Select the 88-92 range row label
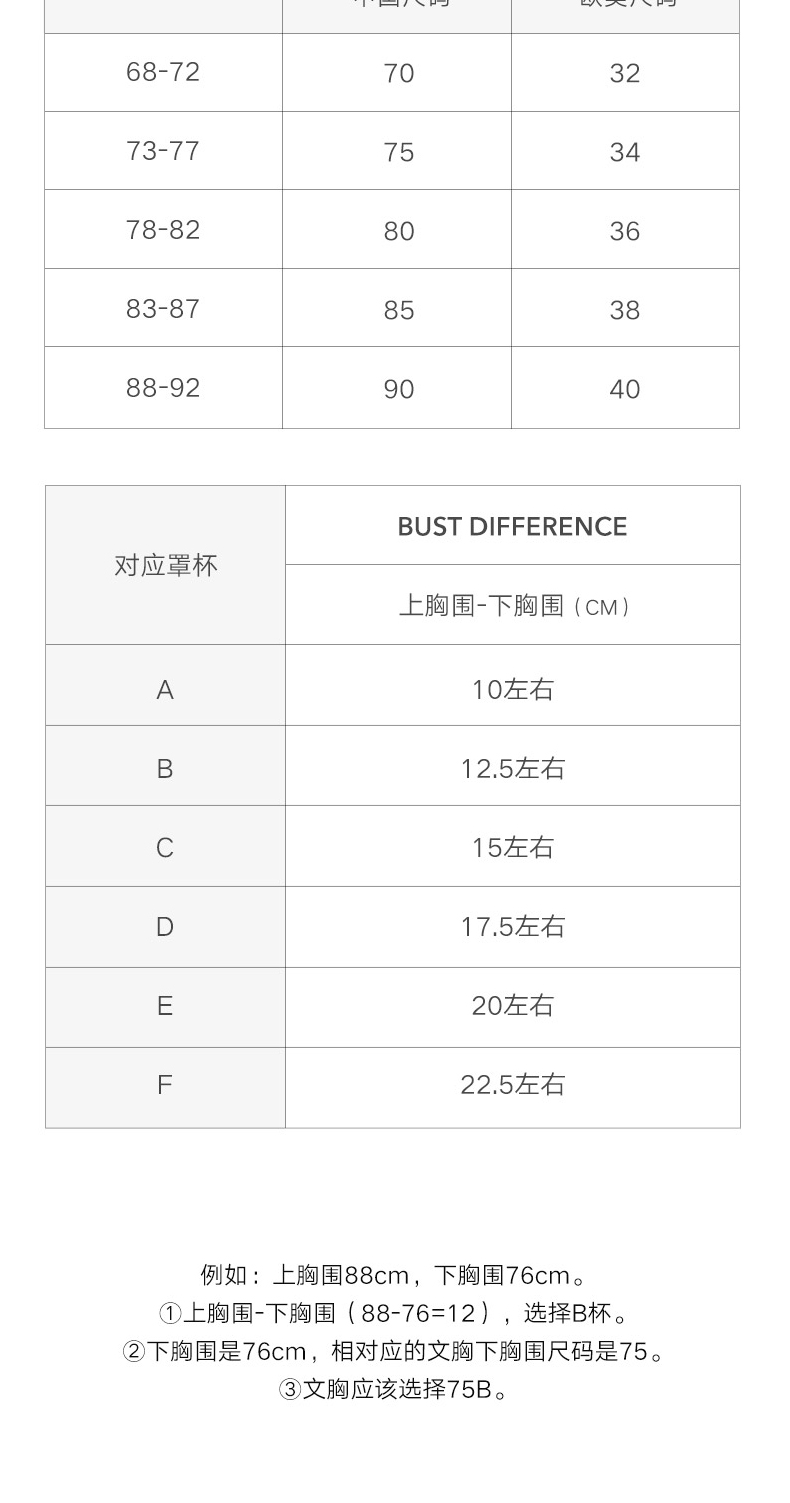This screenshot has width=790, height=1503. click(163, 388)
